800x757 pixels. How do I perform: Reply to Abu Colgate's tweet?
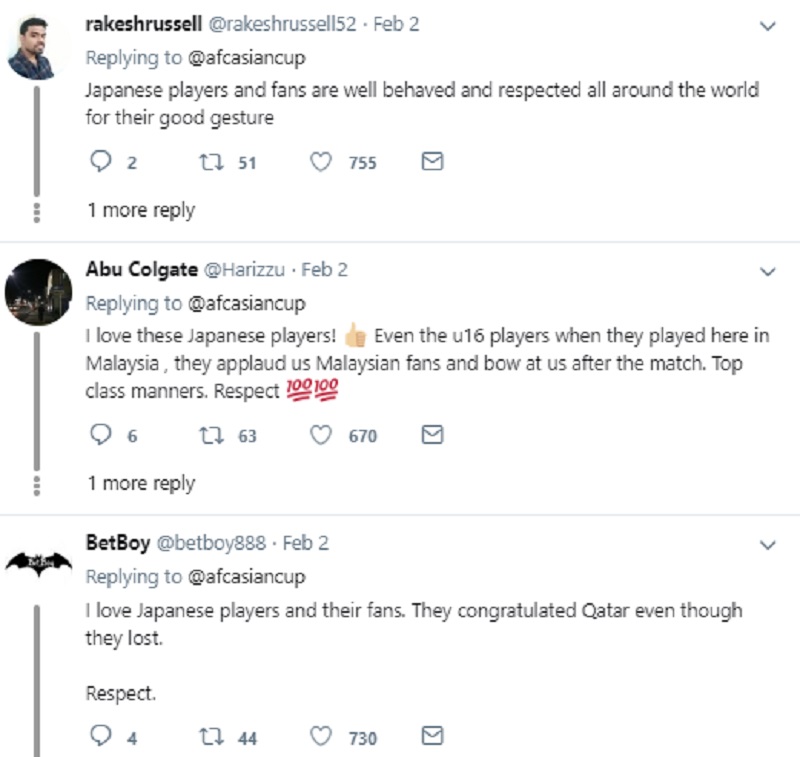tap(101, 435)
